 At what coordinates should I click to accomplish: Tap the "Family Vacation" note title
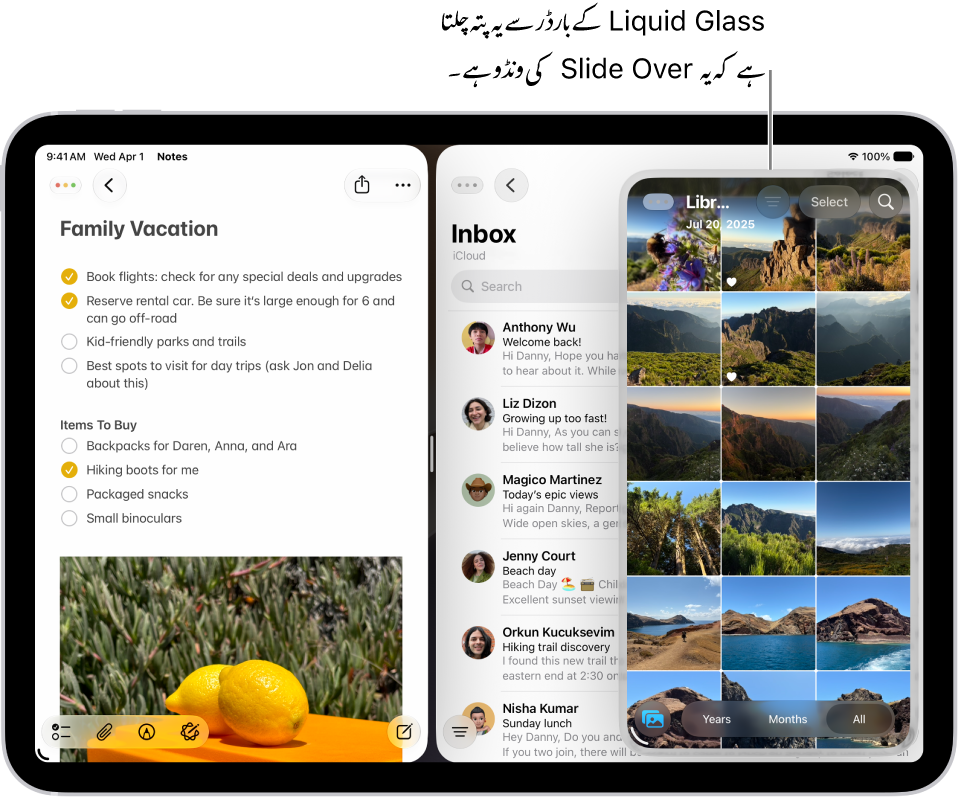(x=139, y=228)
